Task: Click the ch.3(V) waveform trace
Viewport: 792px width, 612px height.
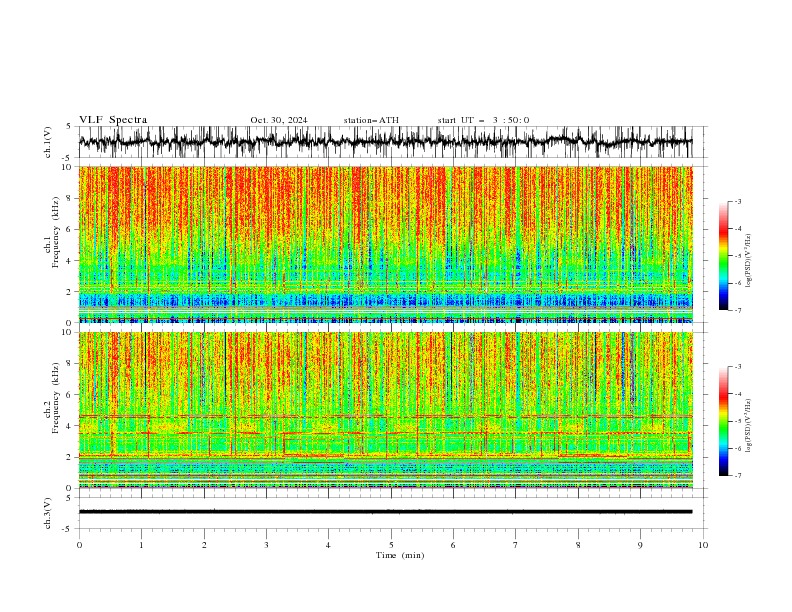Action: point(385,512)
